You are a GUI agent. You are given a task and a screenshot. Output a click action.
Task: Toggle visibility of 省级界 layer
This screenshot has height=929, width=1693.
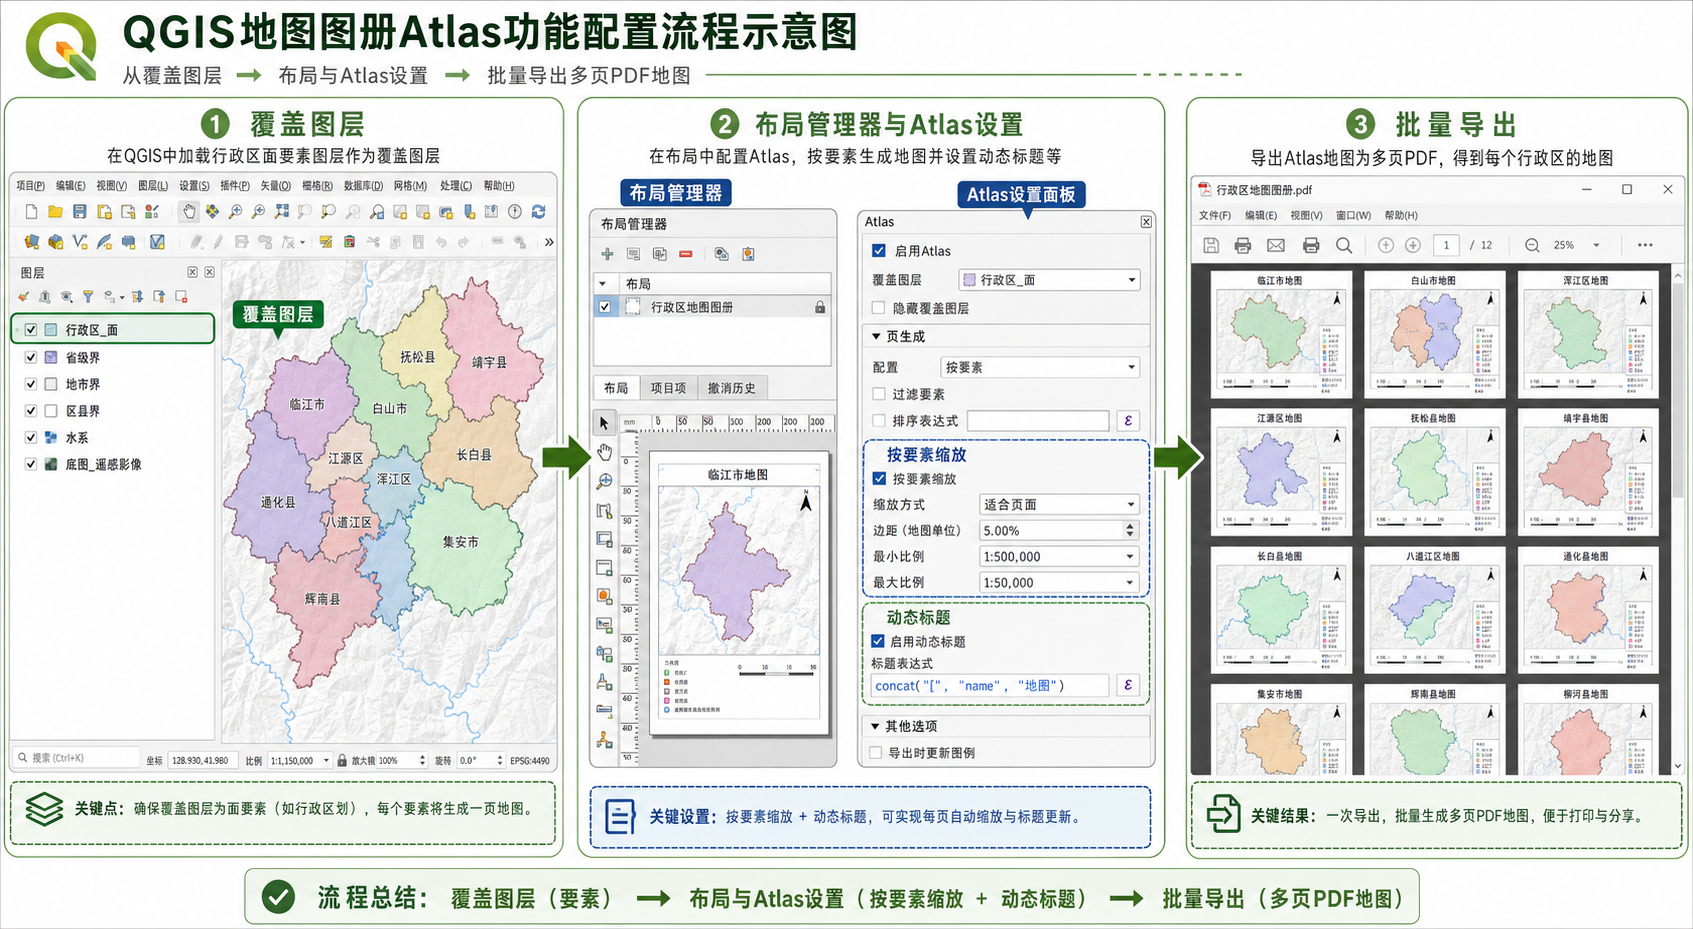click(x=31, y=357)
